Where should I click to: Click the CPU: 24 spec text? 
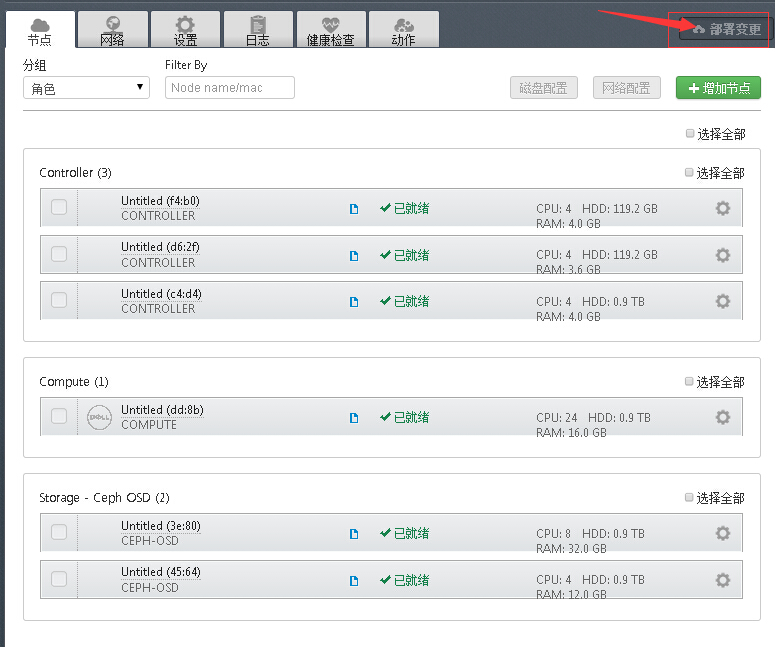click(557, 418)
